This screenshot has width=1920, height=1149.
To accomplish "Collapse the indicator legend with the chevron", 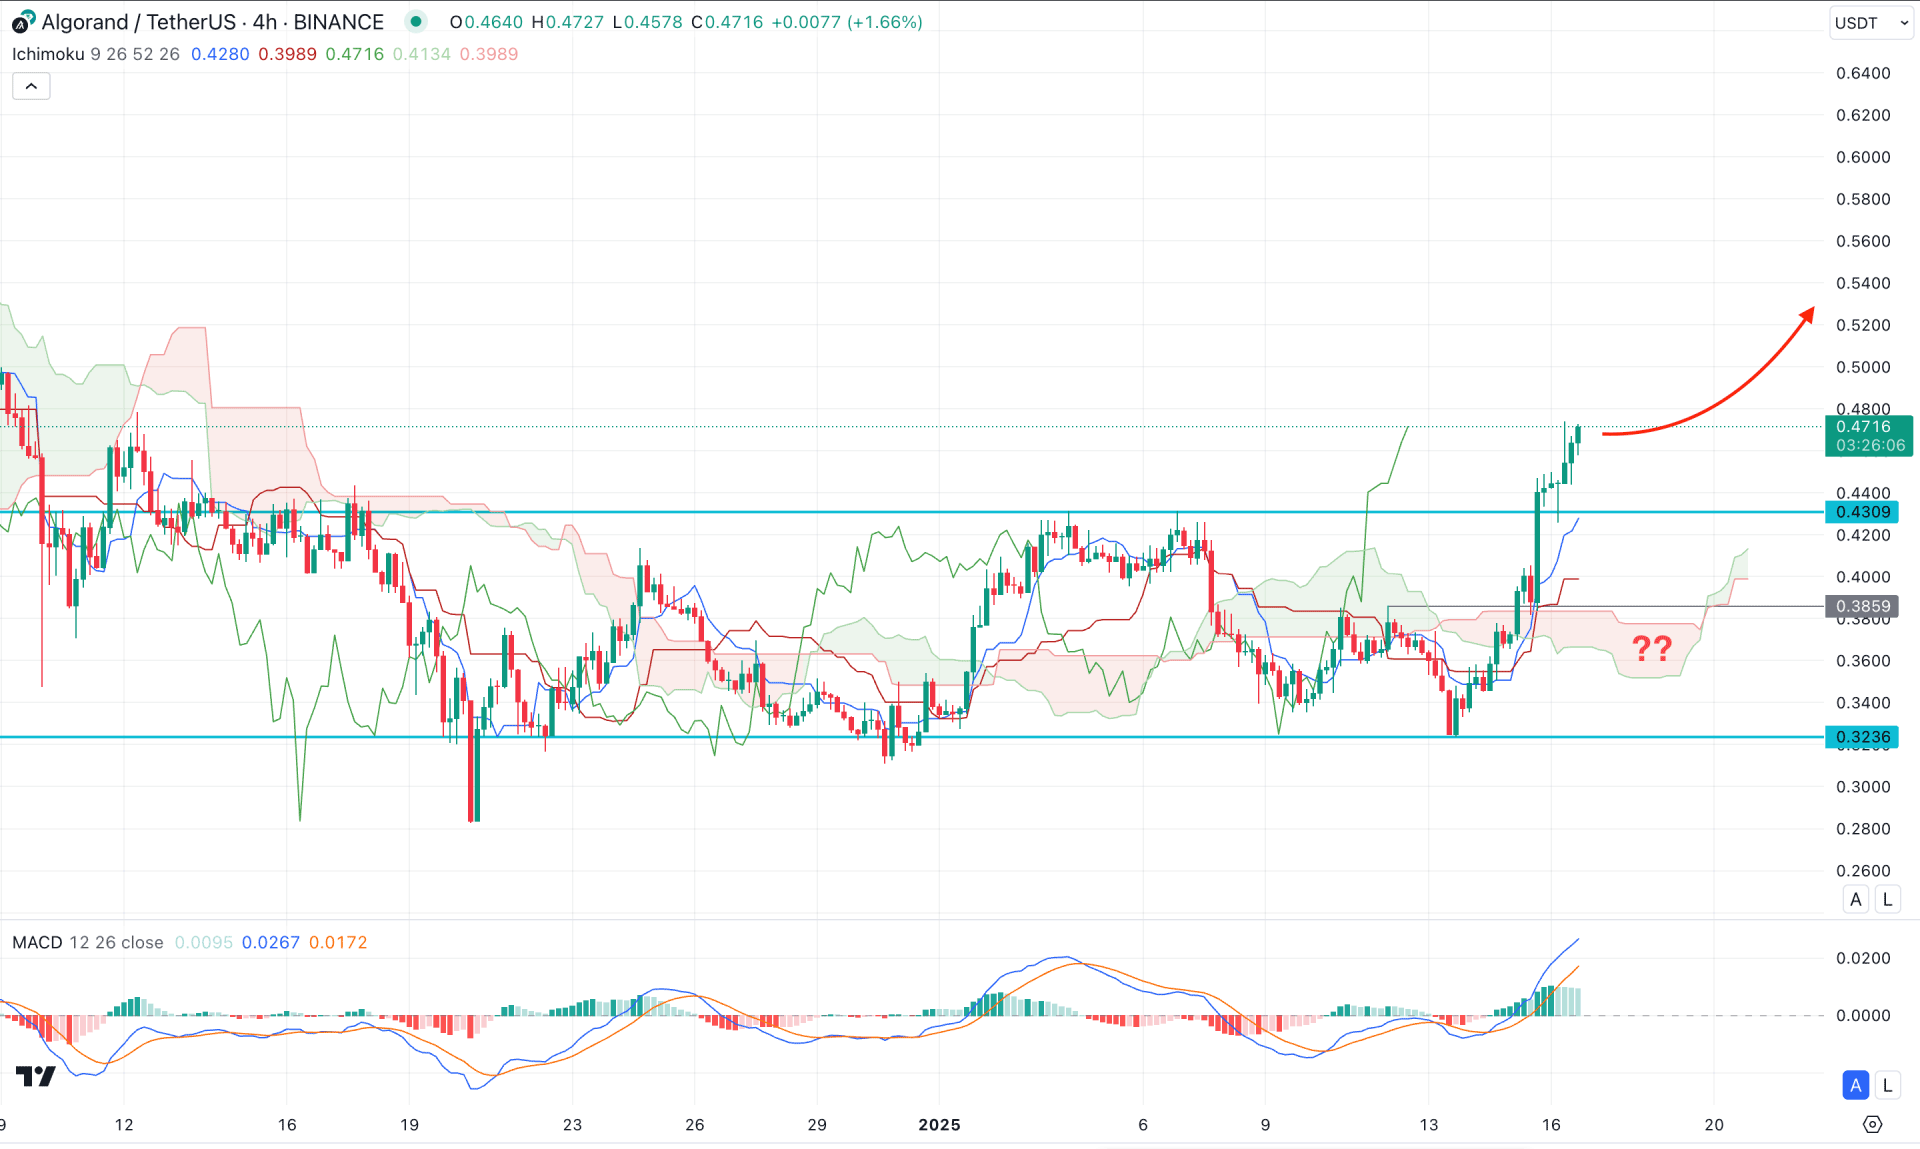I will [x=31, y=87].
